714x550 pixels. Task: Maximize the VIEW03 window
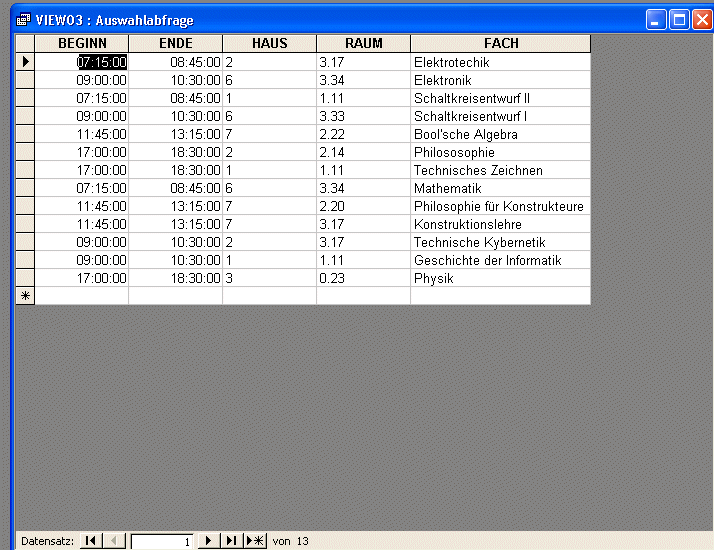[679, 20]
